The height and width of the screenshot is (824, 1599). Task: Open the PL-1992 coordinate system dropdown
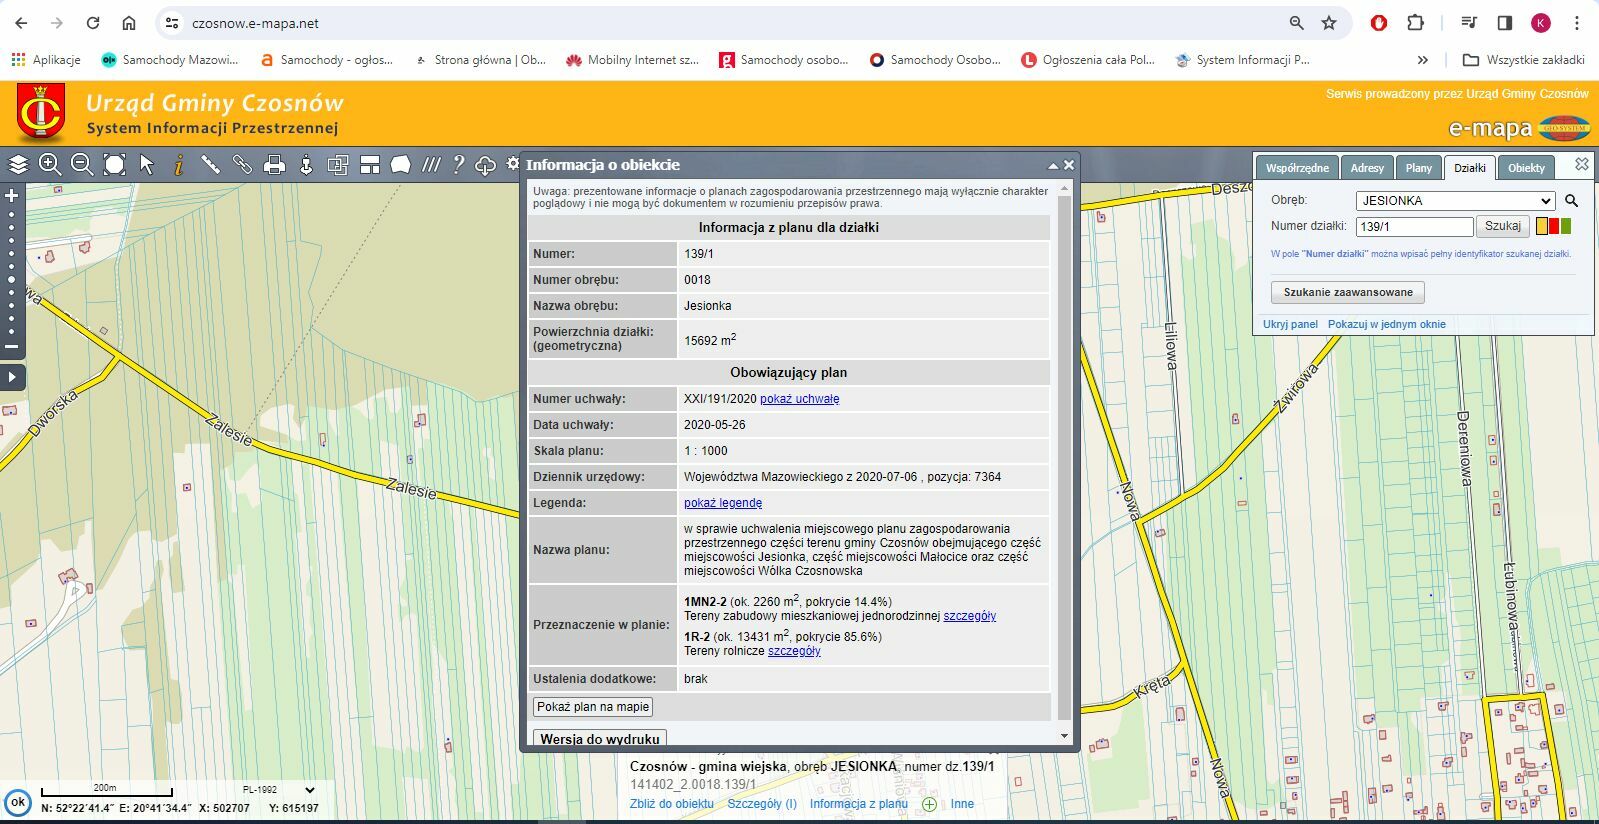click(280, 789)
